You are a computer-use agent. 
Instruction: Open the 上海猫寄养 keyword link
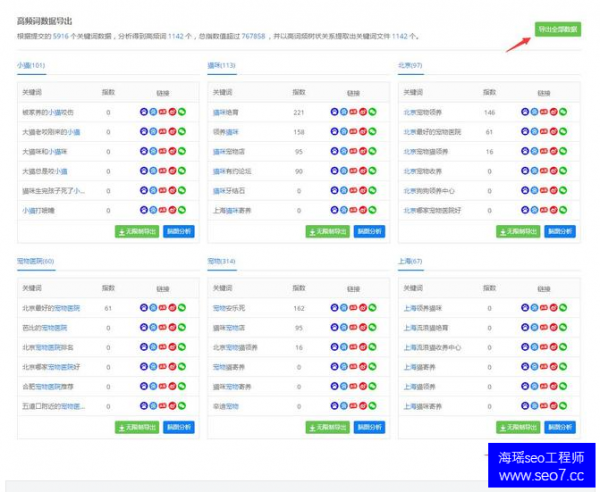click(419, 367)
